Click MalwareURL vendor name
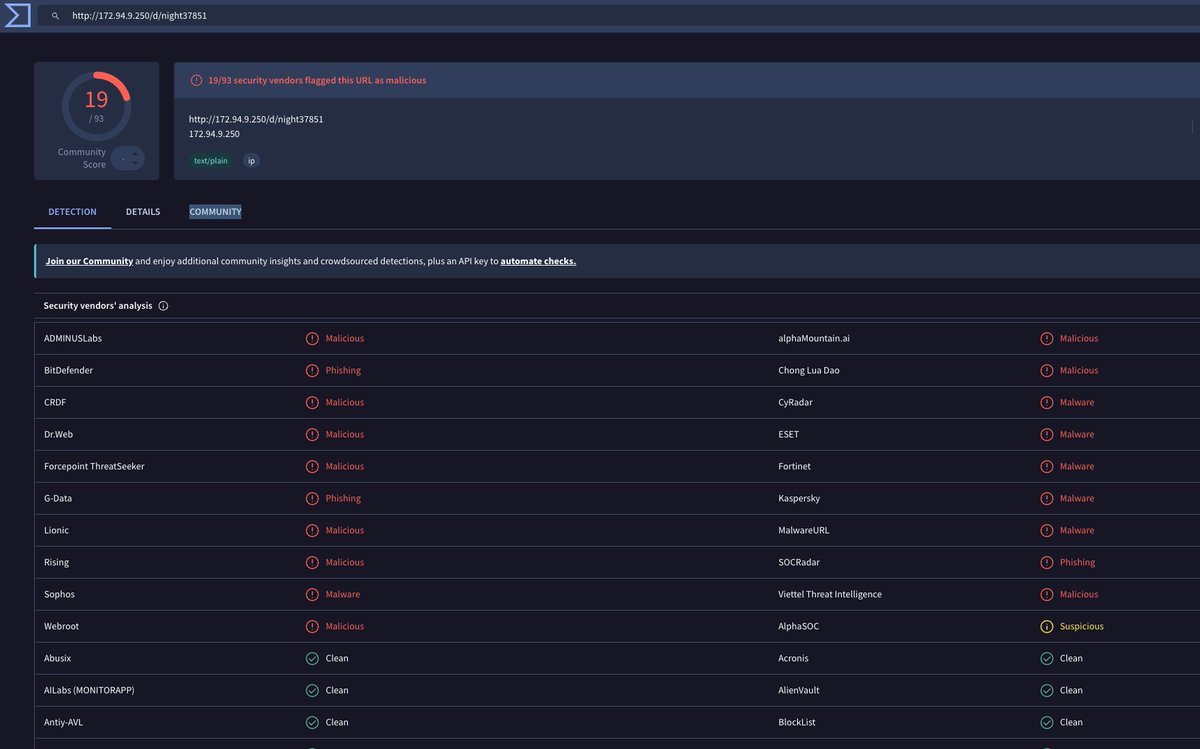This screenshot has width=1200, height=749. [x=804, y=530]
